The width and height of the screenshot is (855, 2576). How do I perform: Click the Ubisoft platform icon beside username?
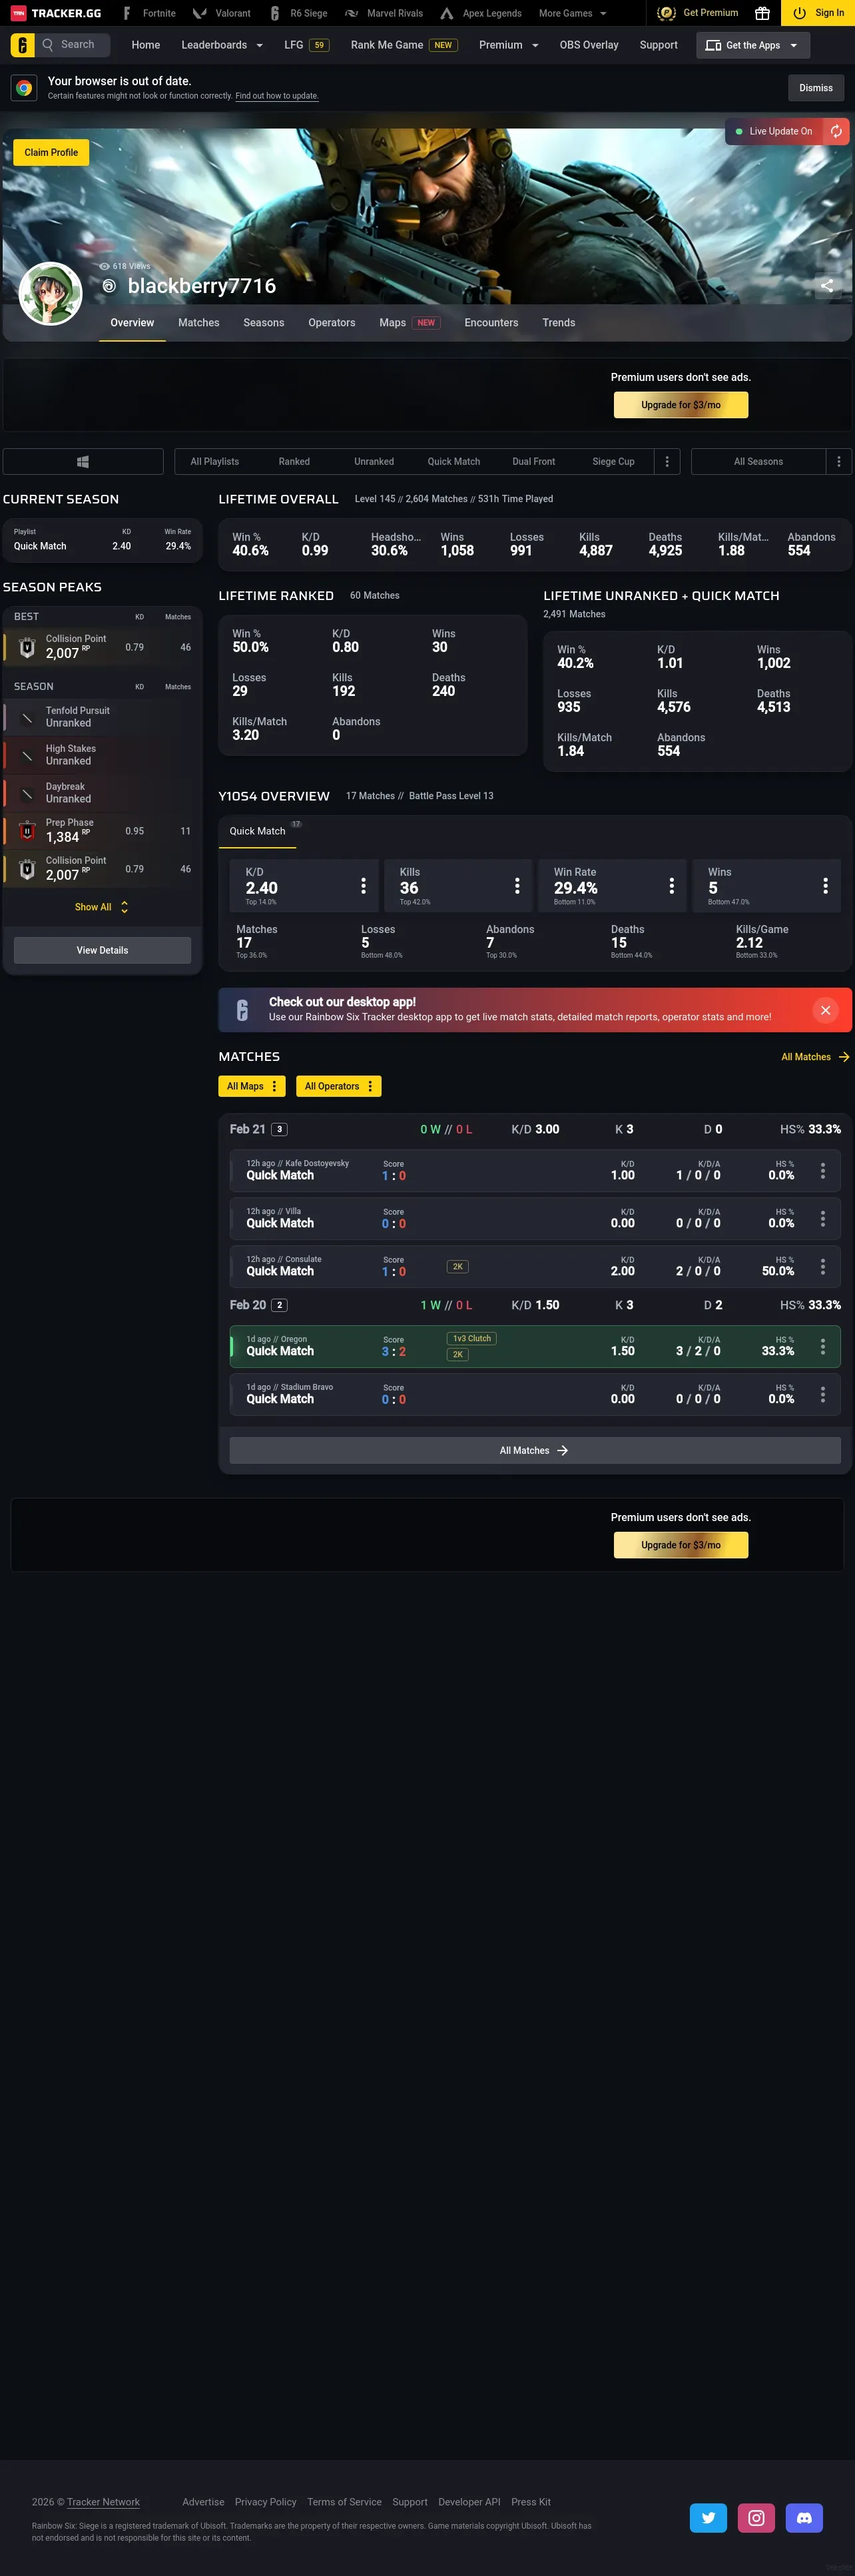point(109,286)
